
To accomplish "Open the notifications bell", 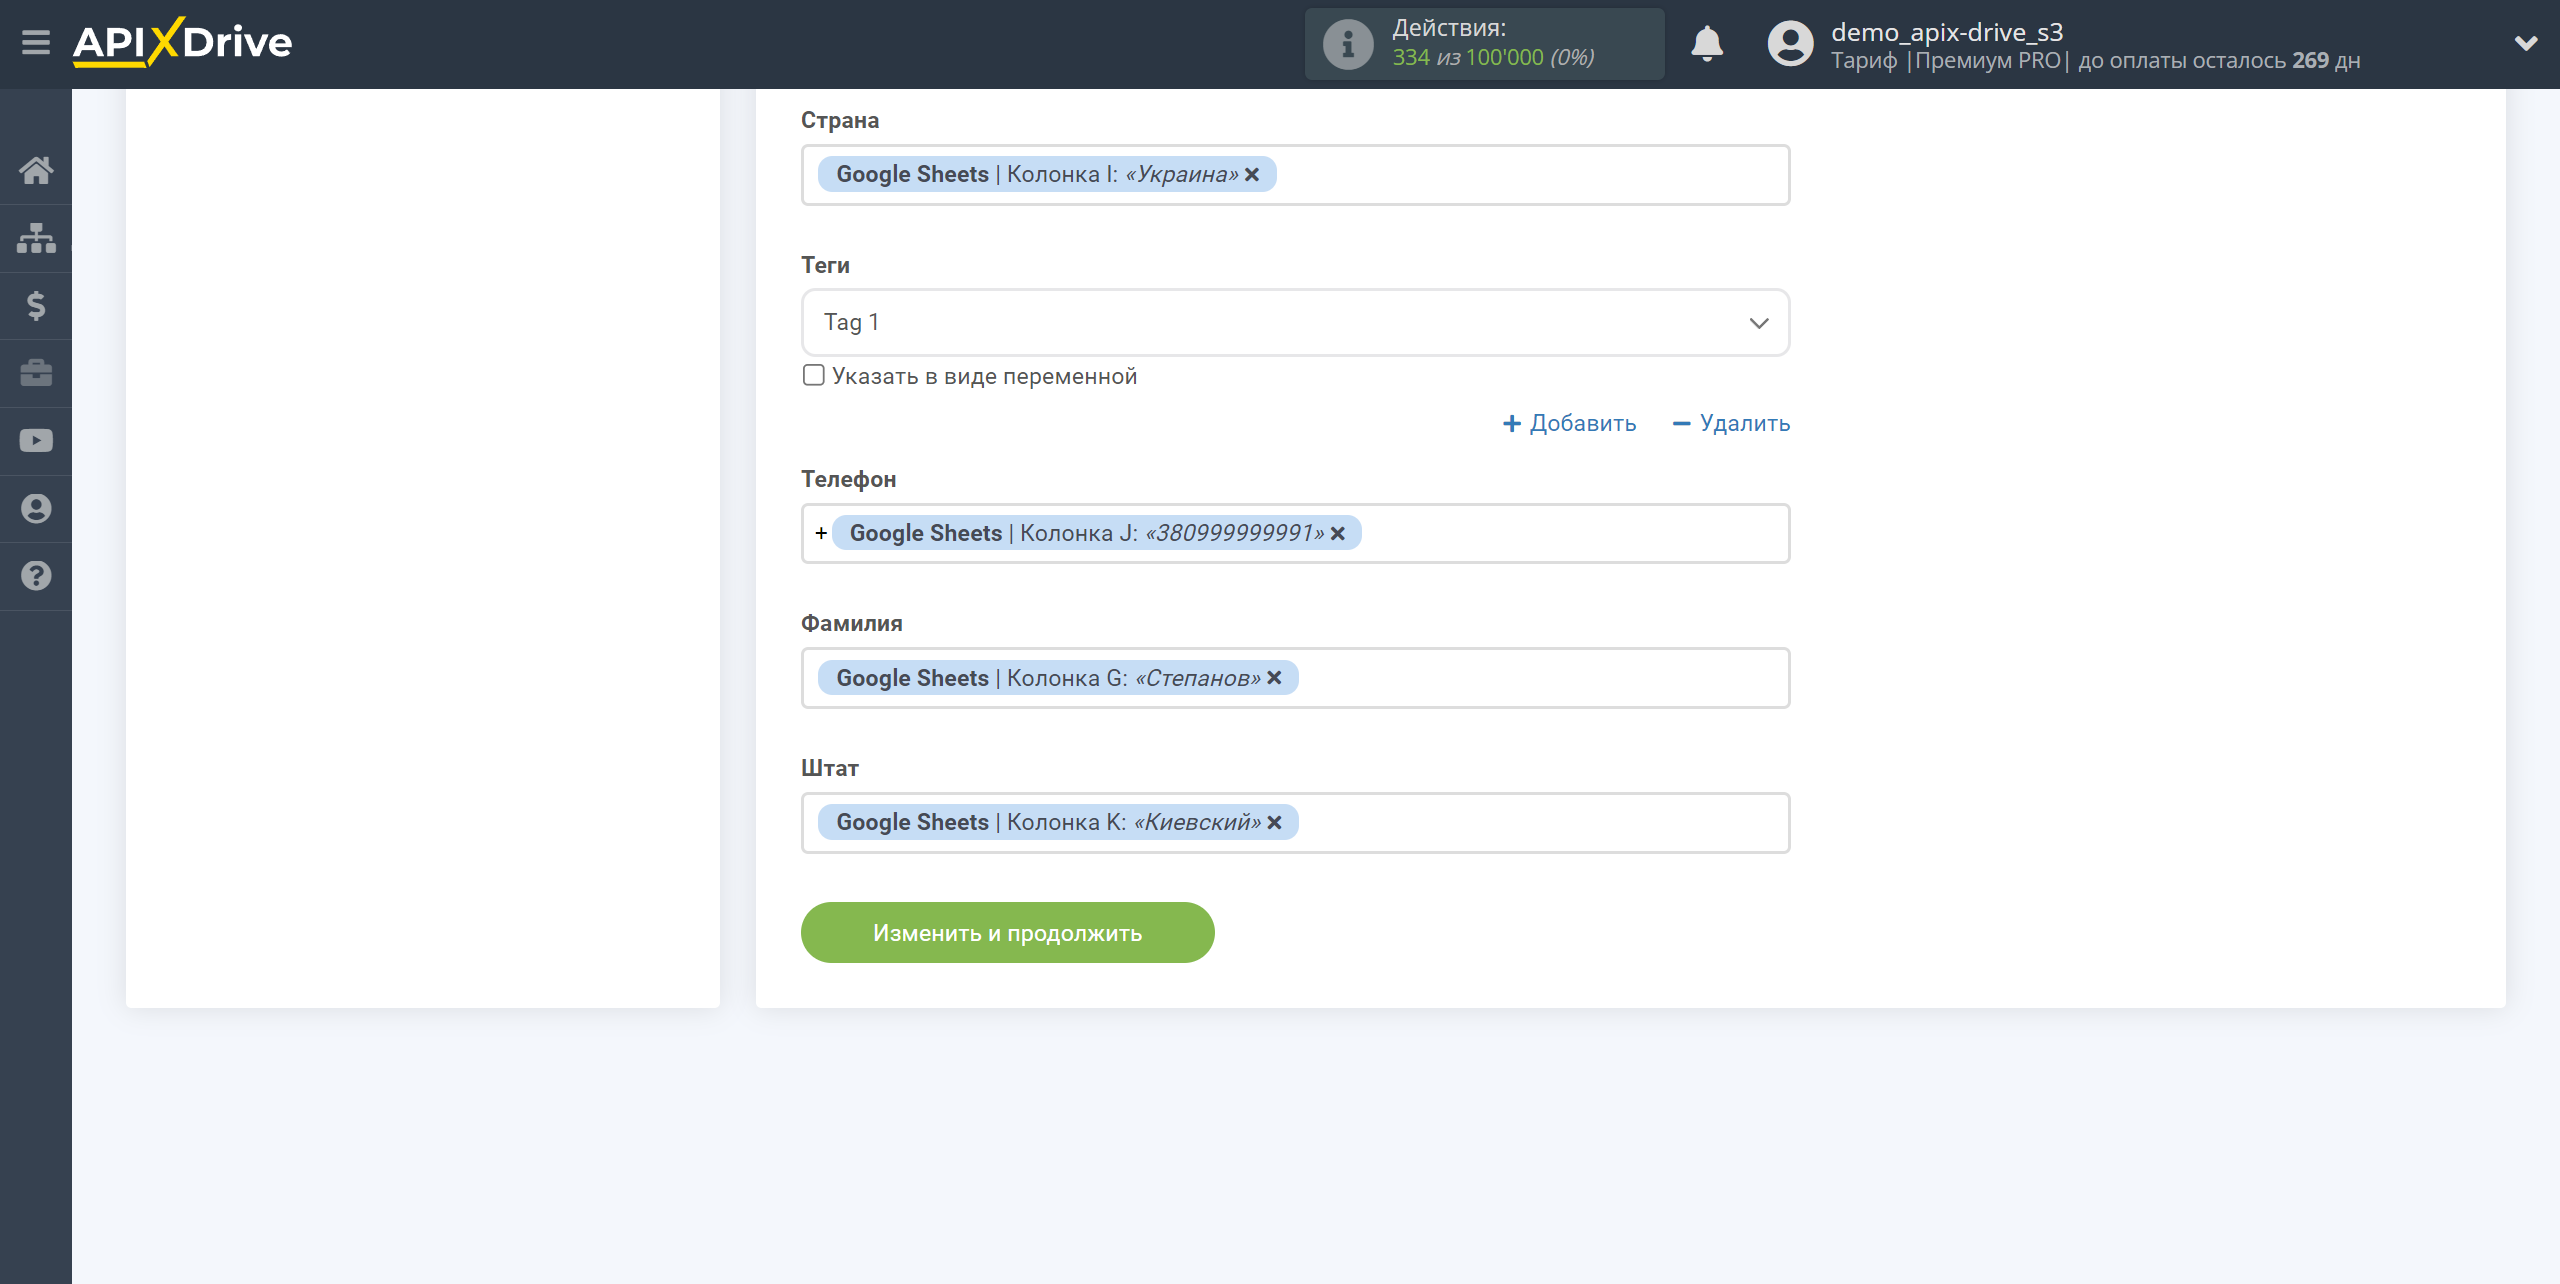I will click(x=1707, y=44).
